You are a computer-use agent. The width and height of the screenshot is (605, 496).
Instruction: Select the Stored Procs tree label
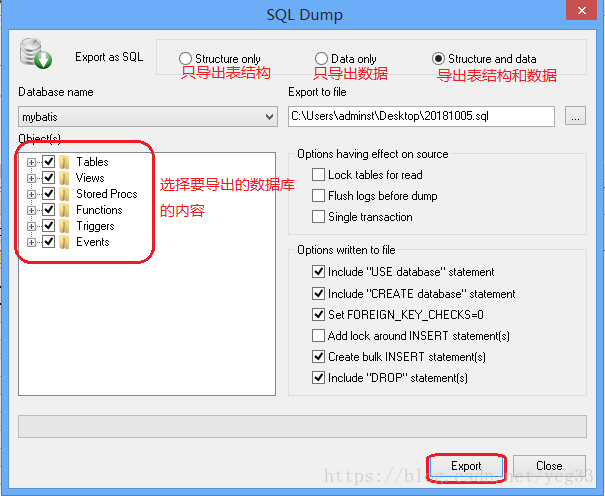[106, 194]
